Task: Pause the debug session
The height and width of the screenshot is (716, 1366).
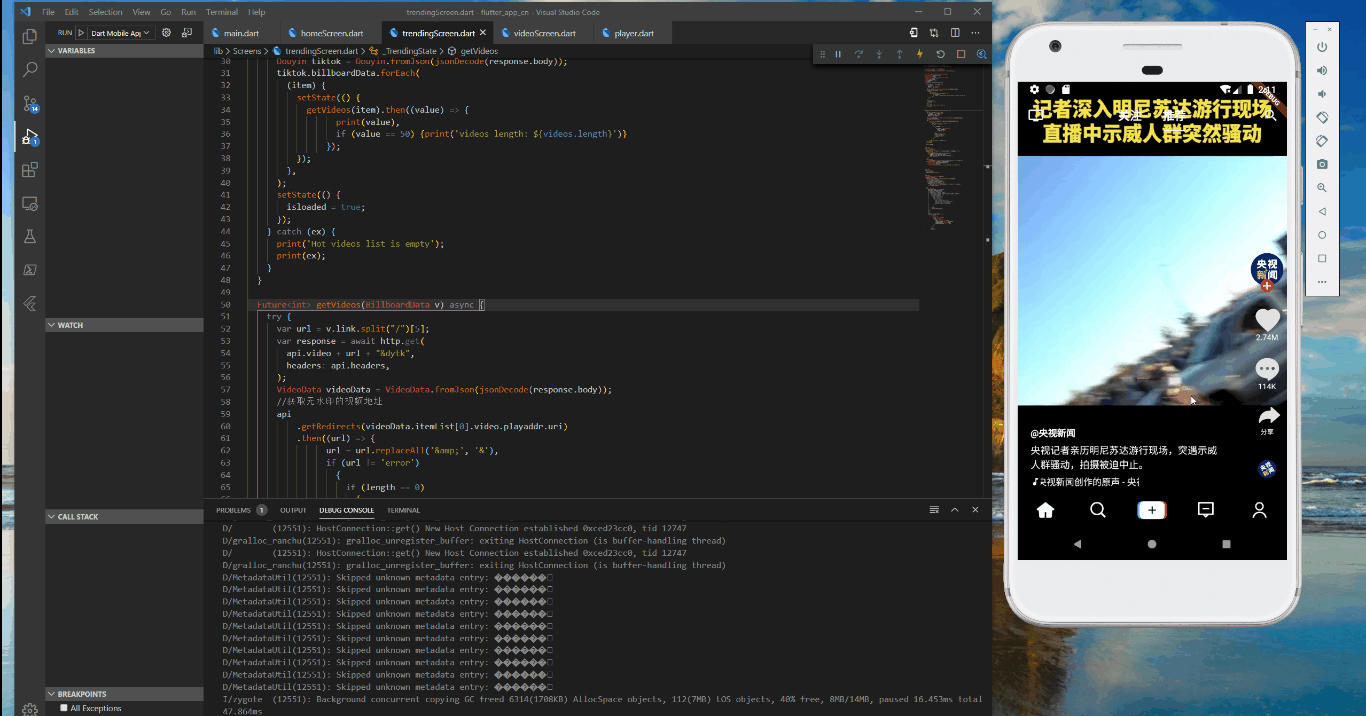Action: 838,54
